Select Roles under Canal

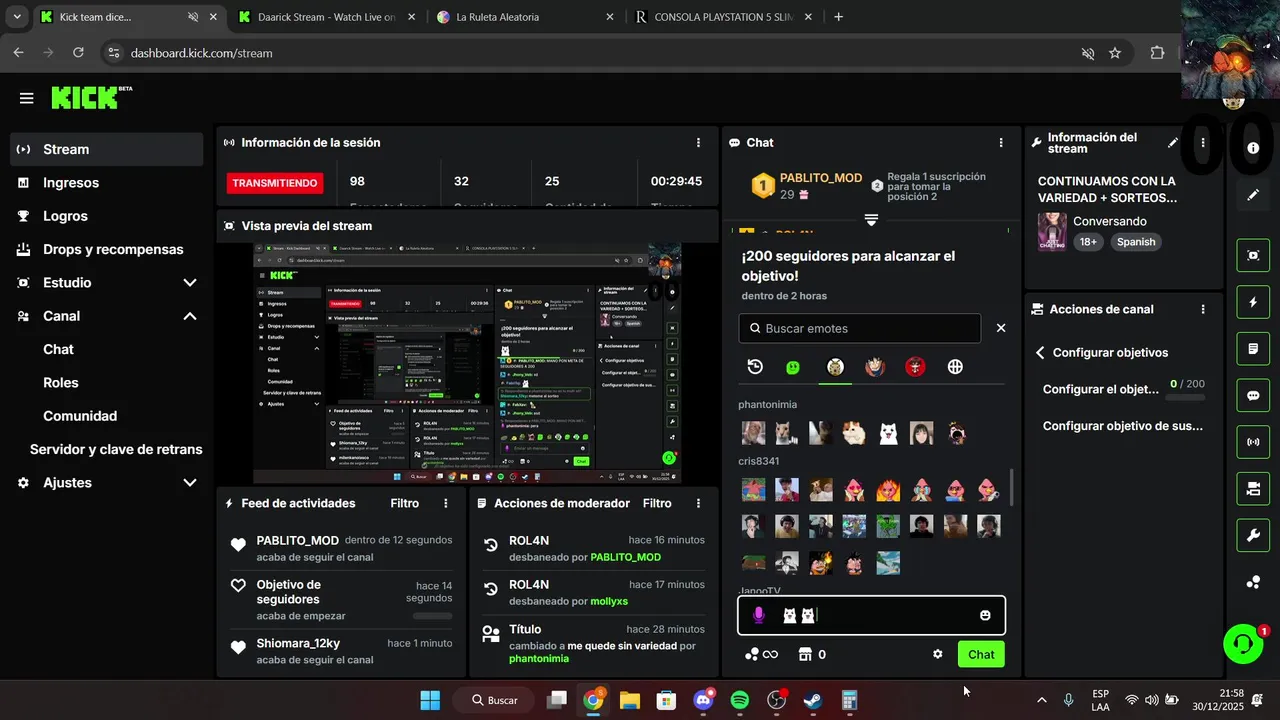61,383
